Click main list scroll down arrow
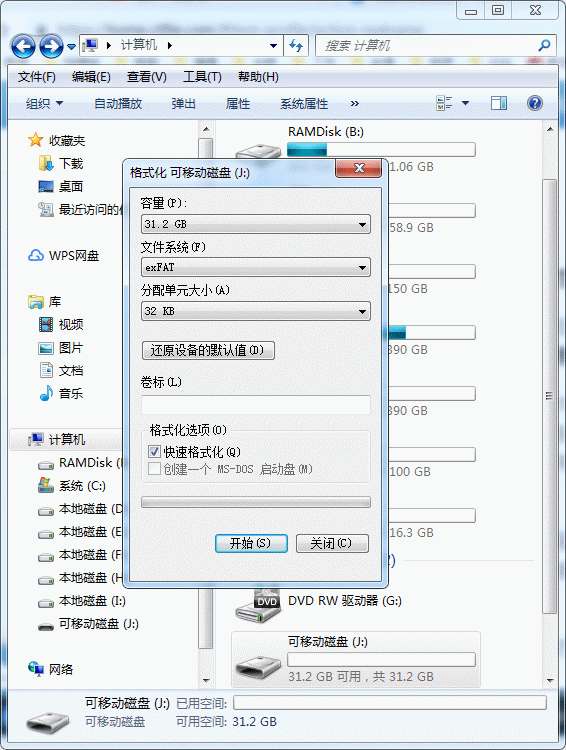The image size is (566, 750). 550,680
